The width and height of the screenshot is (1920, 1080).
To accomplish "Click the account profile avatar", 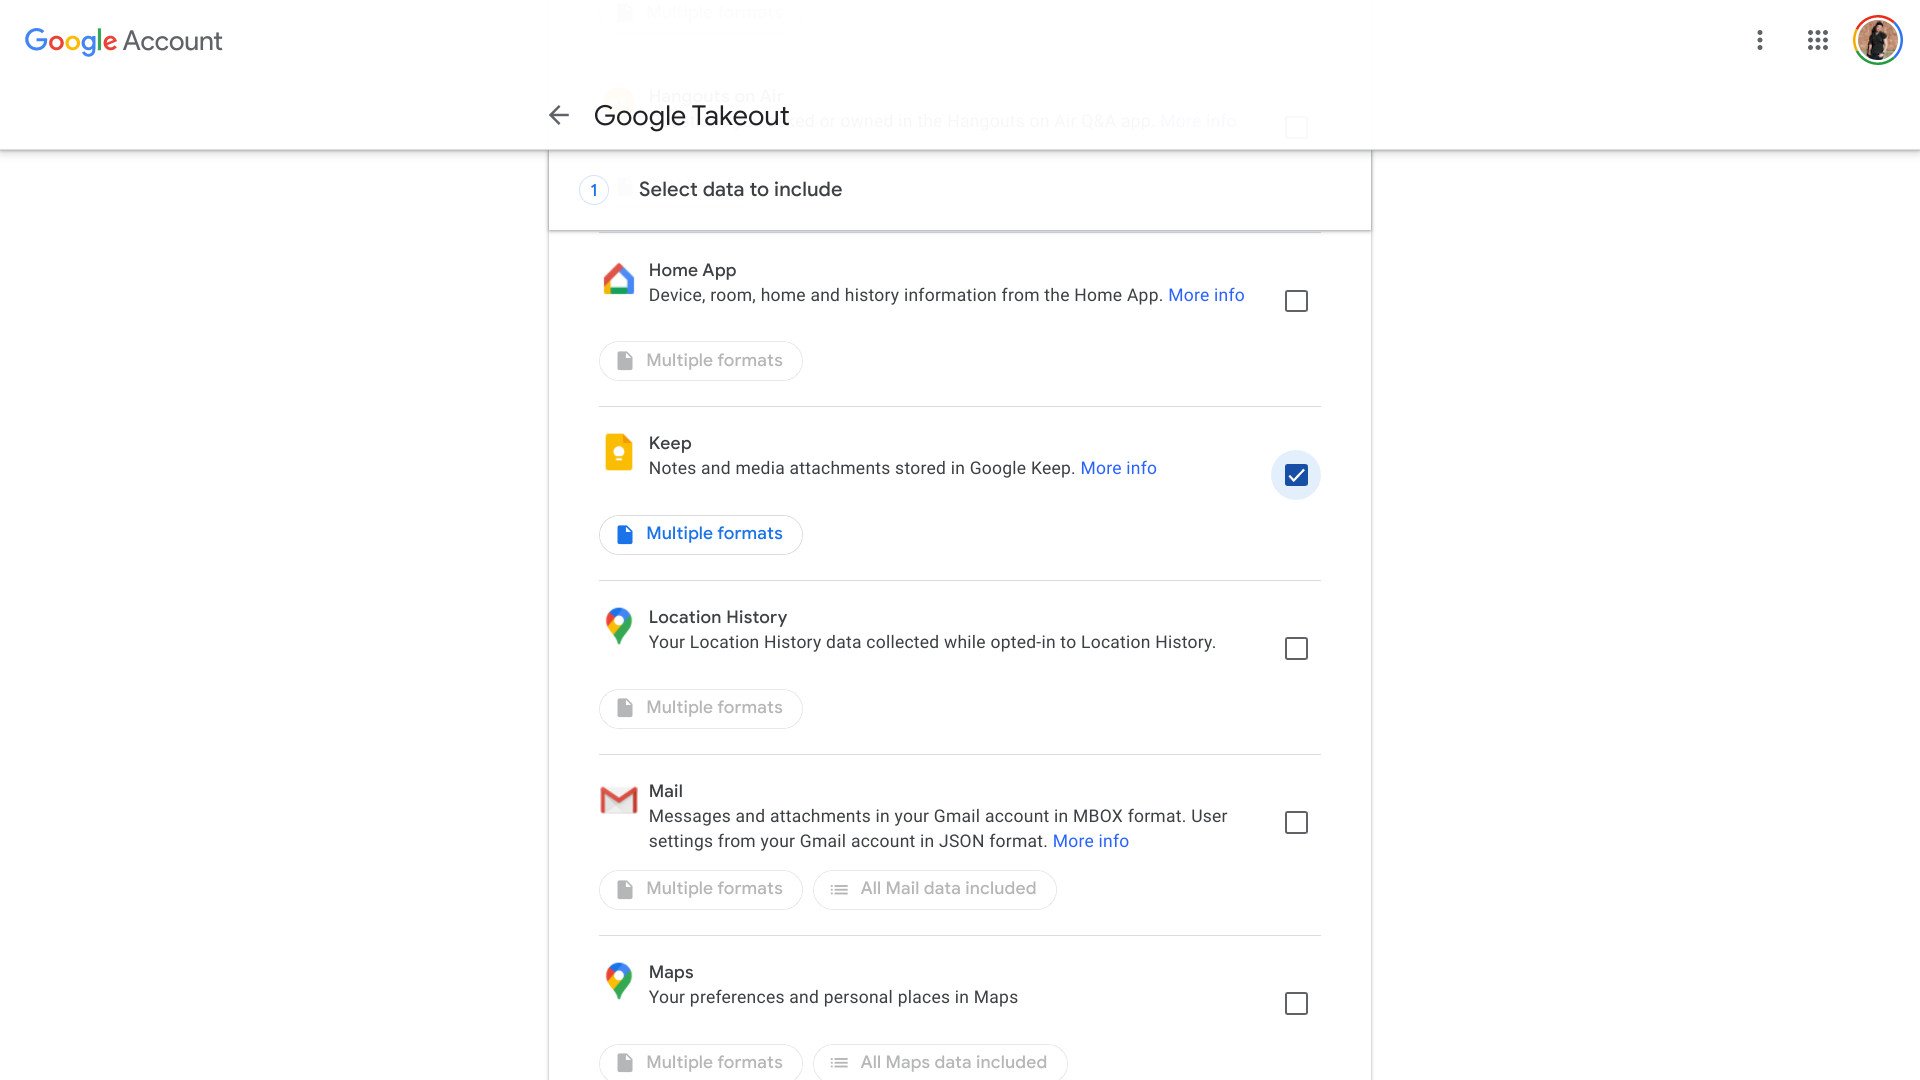I will pos(1877,41).
